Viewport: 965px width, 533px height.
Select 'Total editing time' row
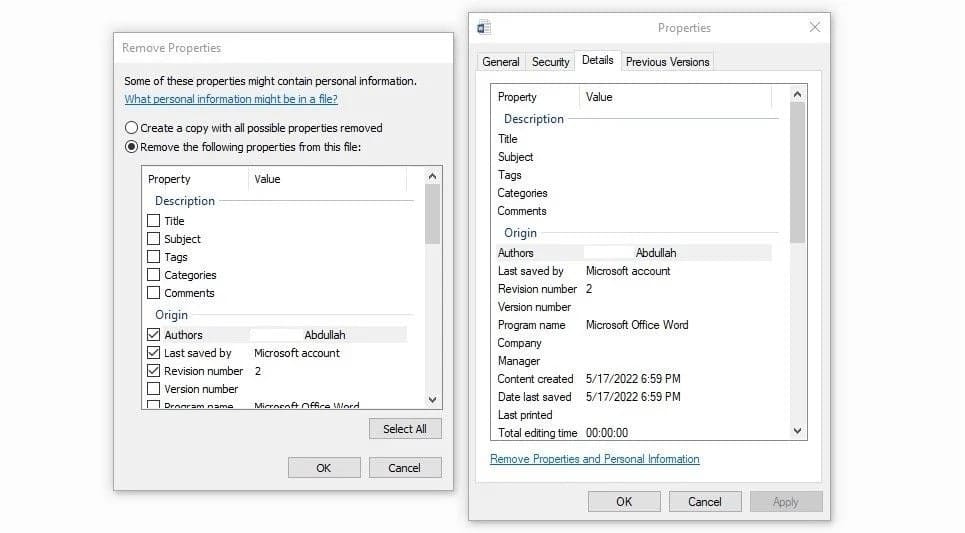point(633,433)
